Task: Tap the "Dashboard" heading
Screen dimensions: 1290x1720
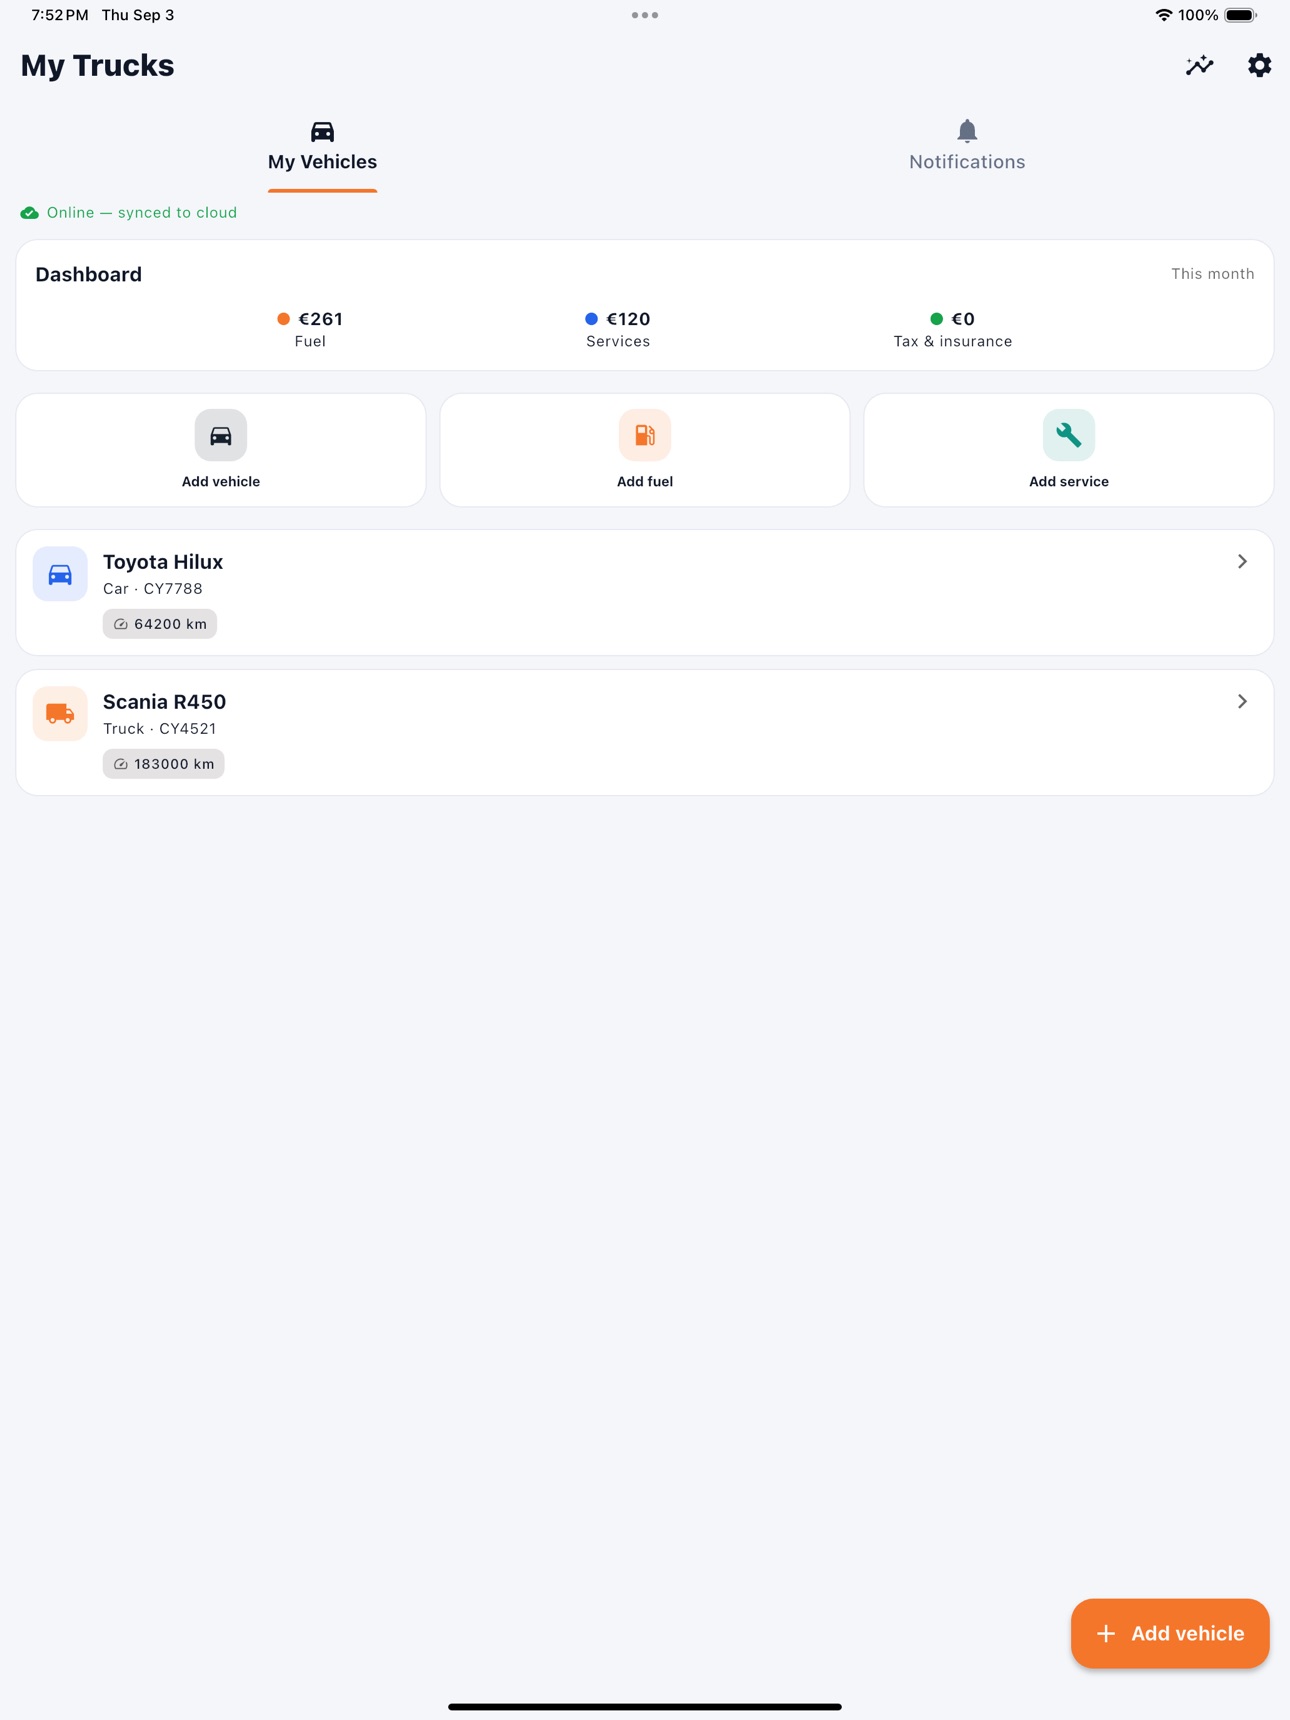Action: [89, 275]
